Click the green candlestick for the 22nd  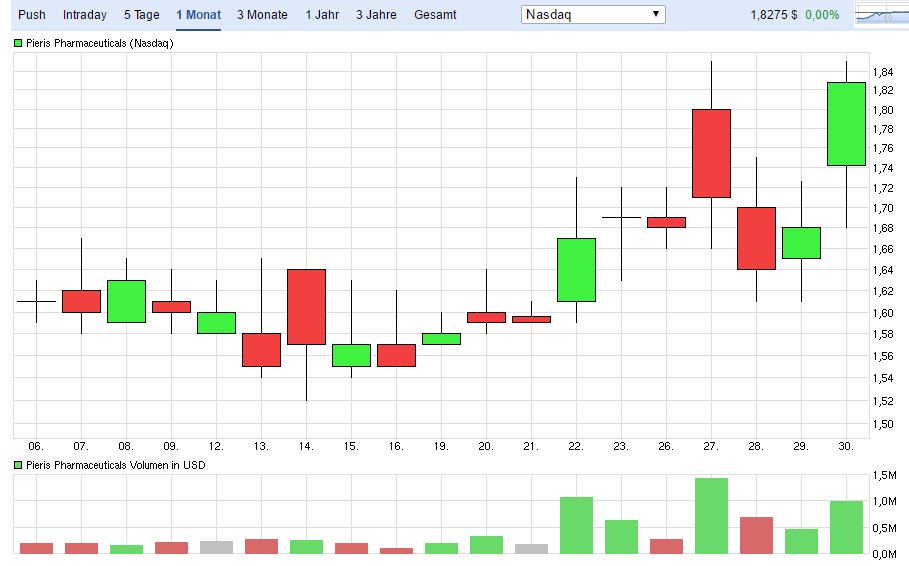pos(576,269)
